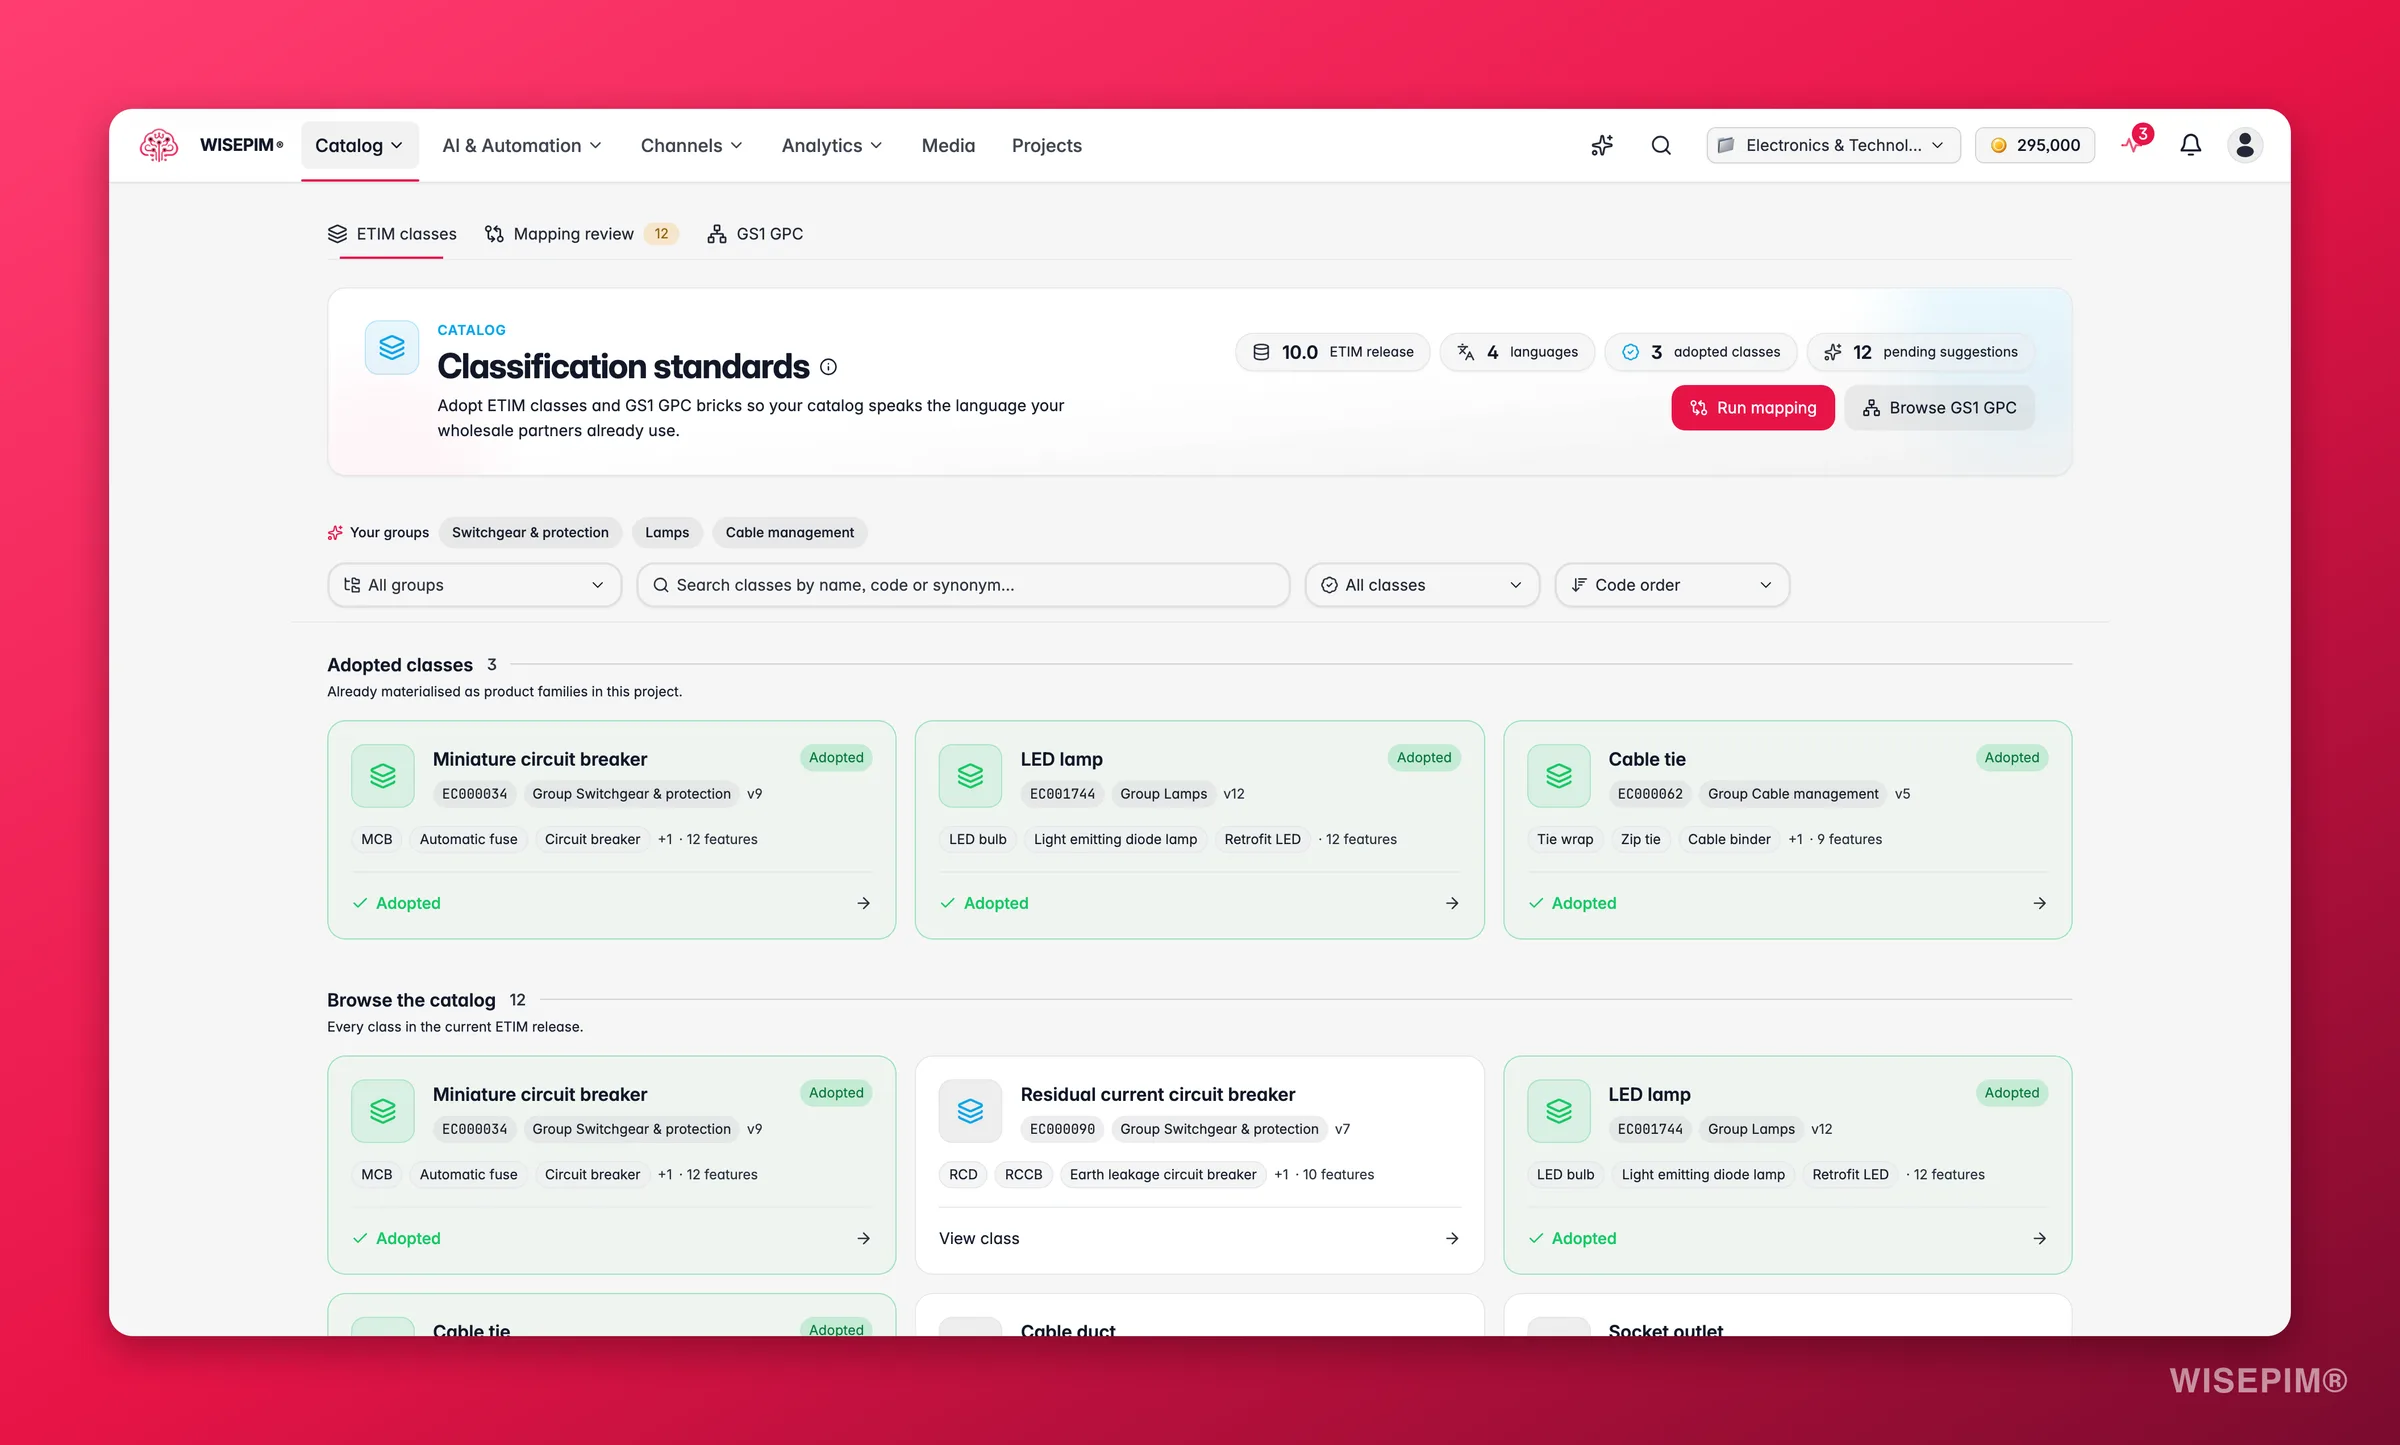The width and height of the screenshot is (2400, 1445).
Task: Click the Cable binder synonym tag
Action: (x=1729, y=839)
